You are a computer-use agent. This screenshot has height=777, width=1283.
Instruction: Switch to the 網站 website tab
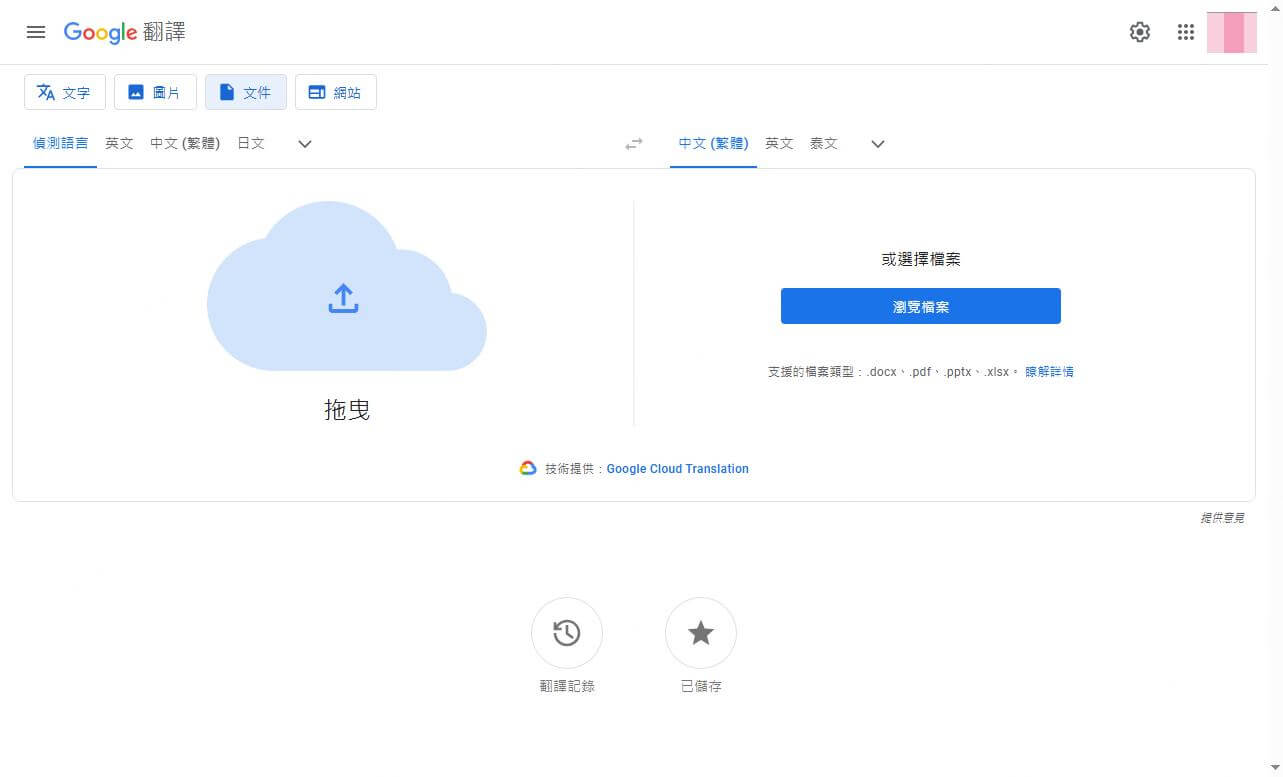[336, 92]
